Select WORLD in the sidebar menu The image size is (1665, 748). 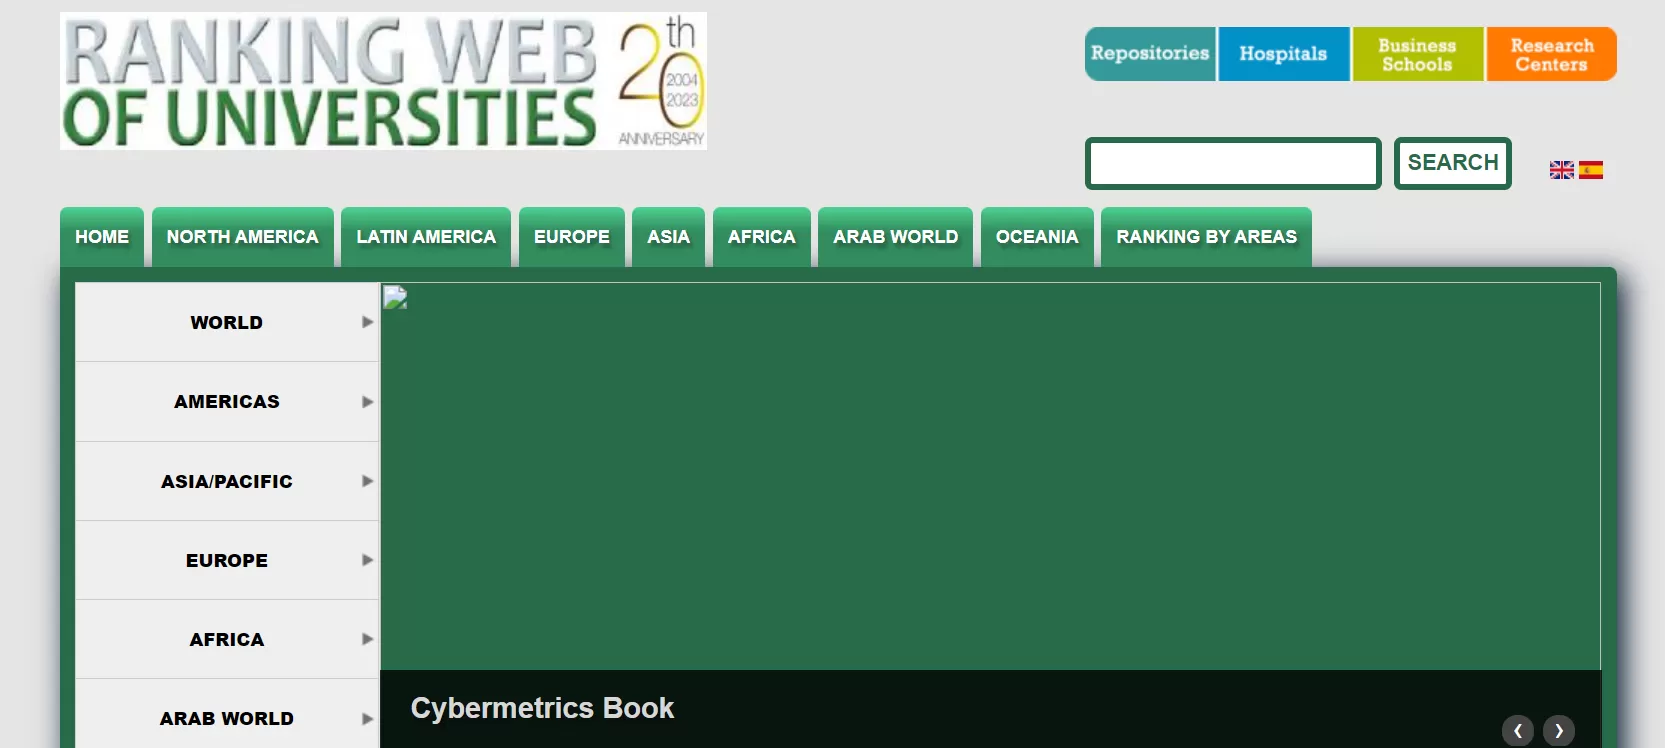pos(227,322)
